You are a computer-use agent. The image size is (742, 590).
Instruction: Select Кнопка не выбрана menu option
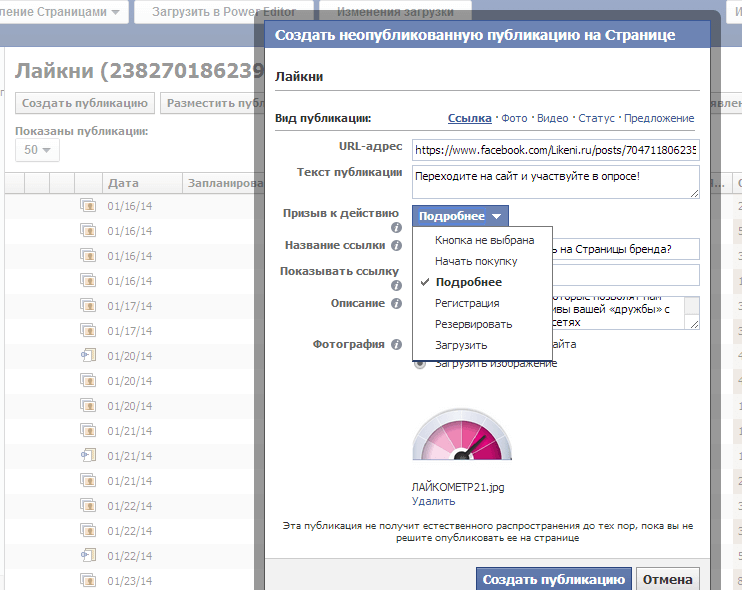(x=484, y=240)
